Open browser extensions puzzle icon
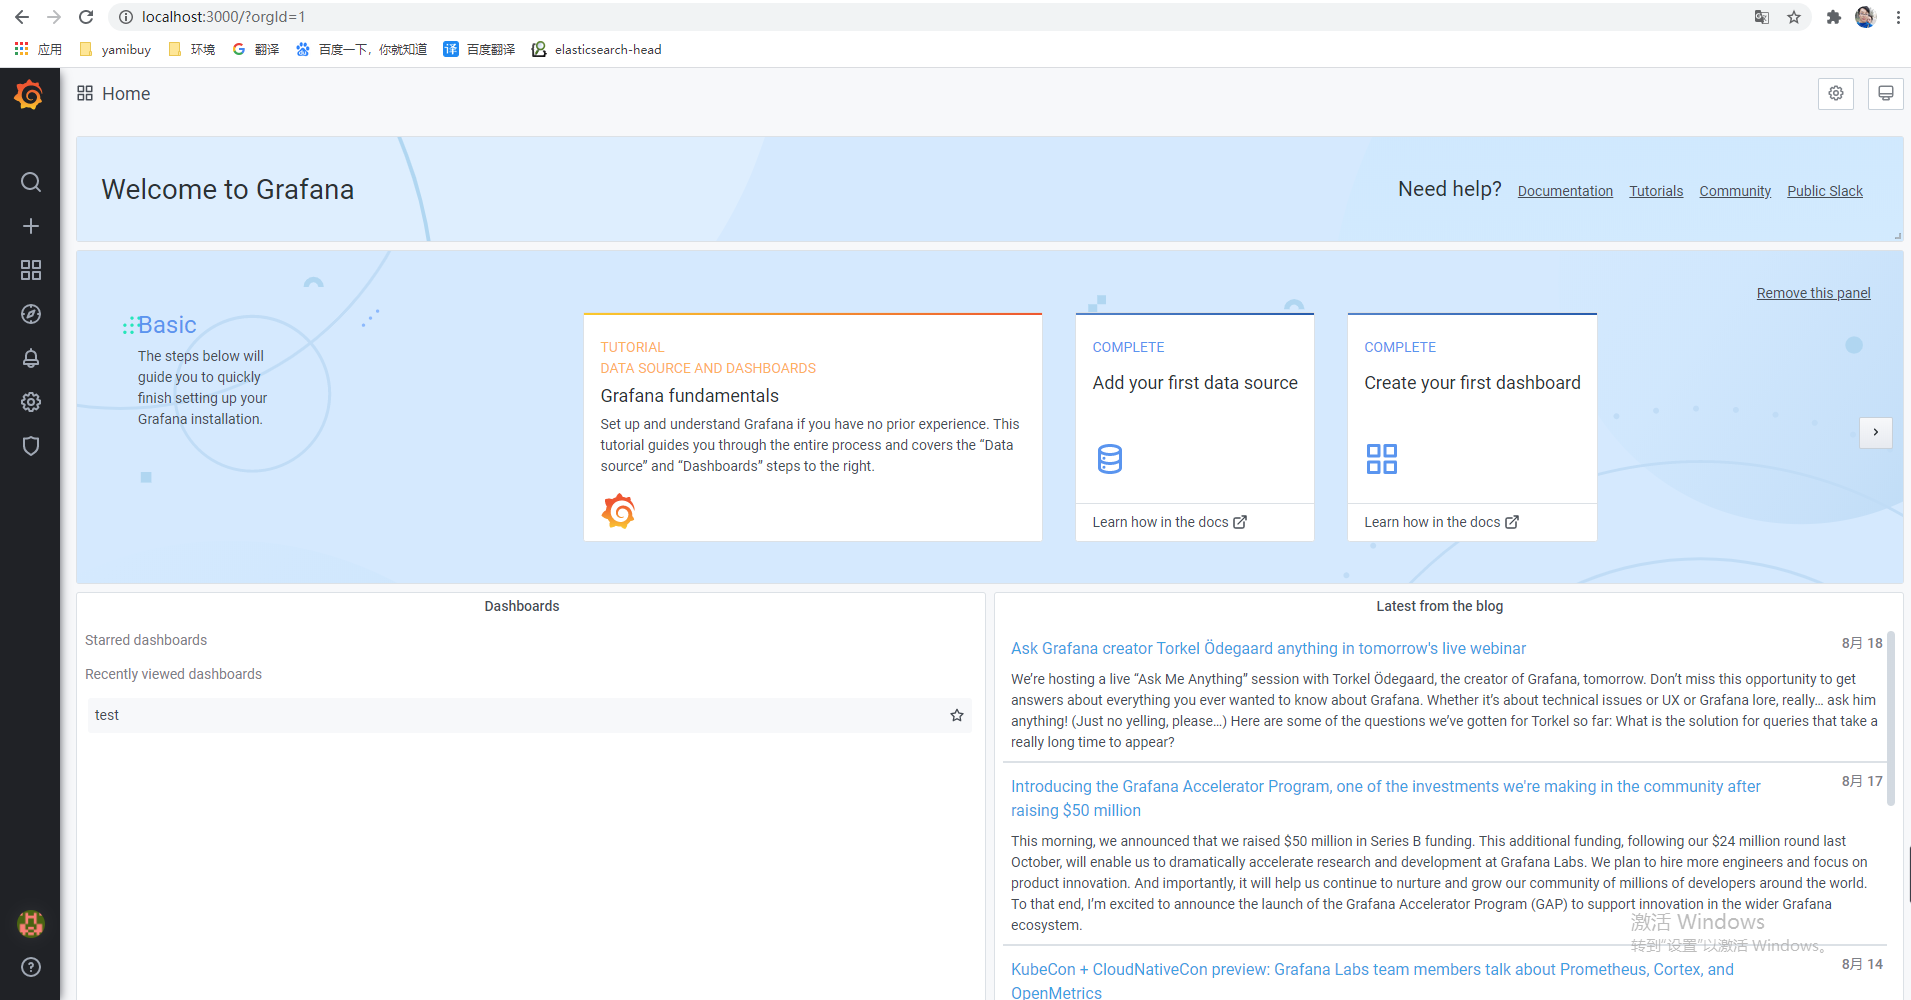This screenshot has height=1000, width=1911. (1833, 17)
